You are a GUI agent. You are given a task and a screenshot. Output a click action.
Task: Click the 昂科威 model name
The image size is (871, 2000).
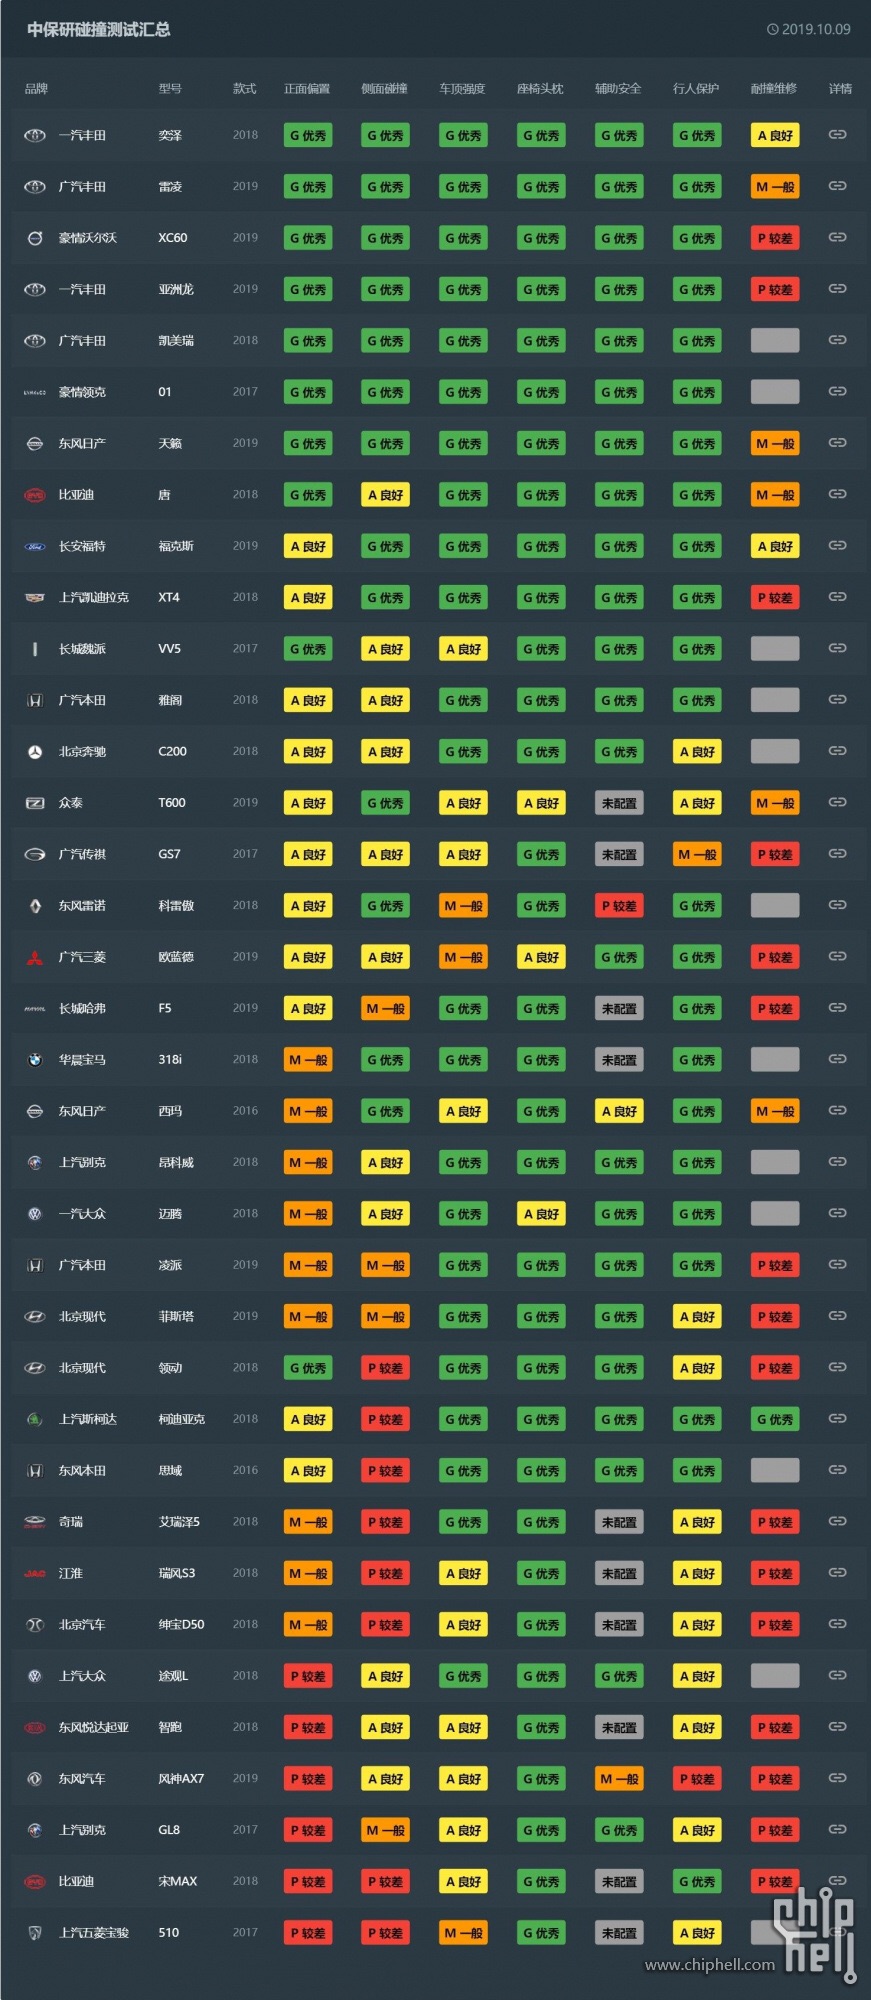click(176, 1163)
